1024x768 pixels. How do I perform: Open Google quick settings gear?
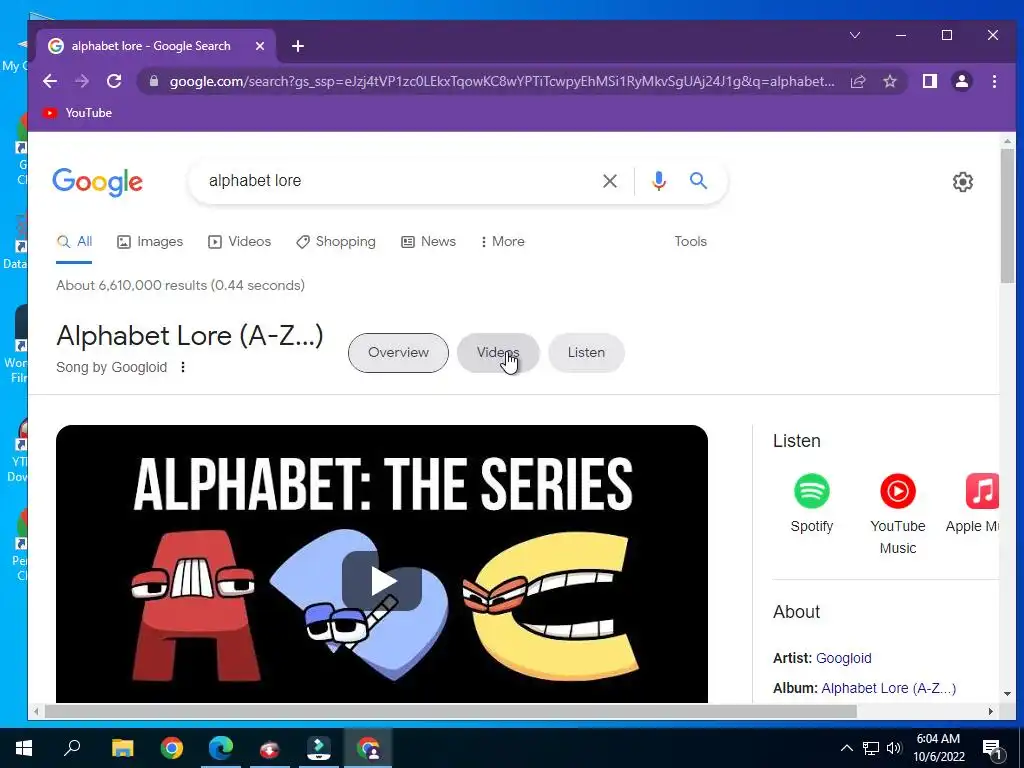point(963,182)
